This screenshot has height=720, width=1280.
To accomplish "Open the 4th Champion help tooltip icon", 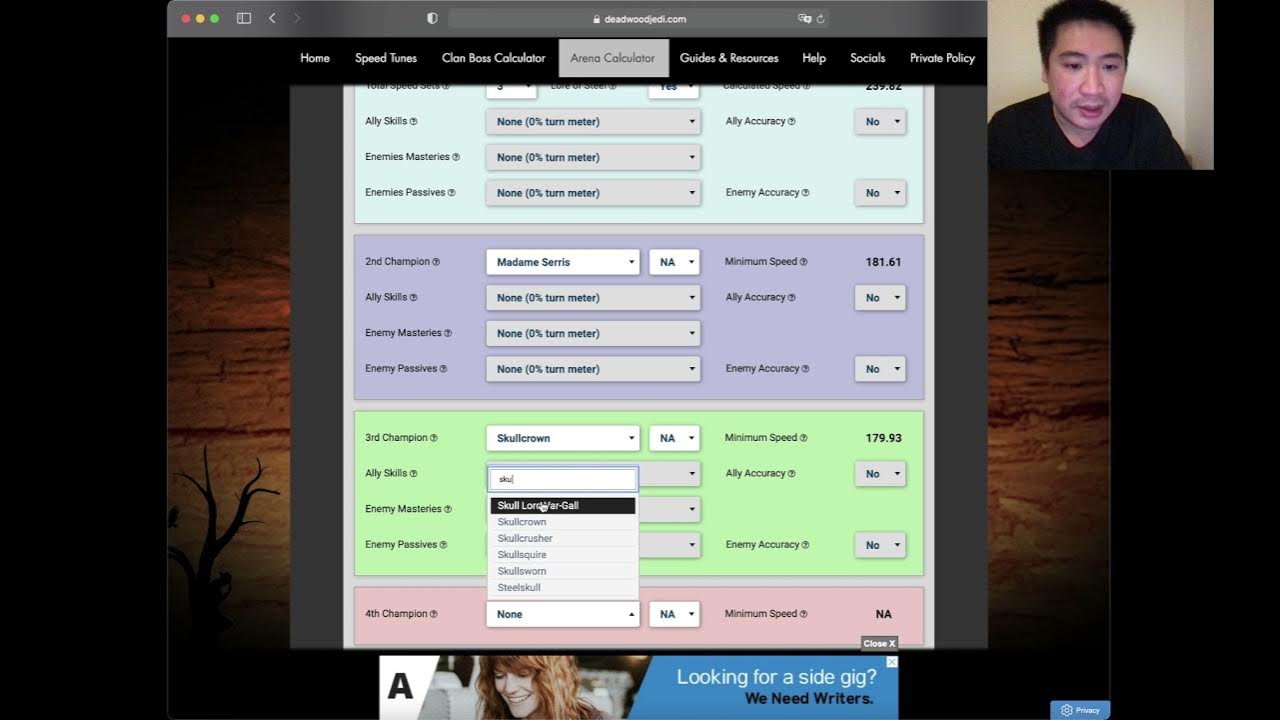I will [433, 614].
